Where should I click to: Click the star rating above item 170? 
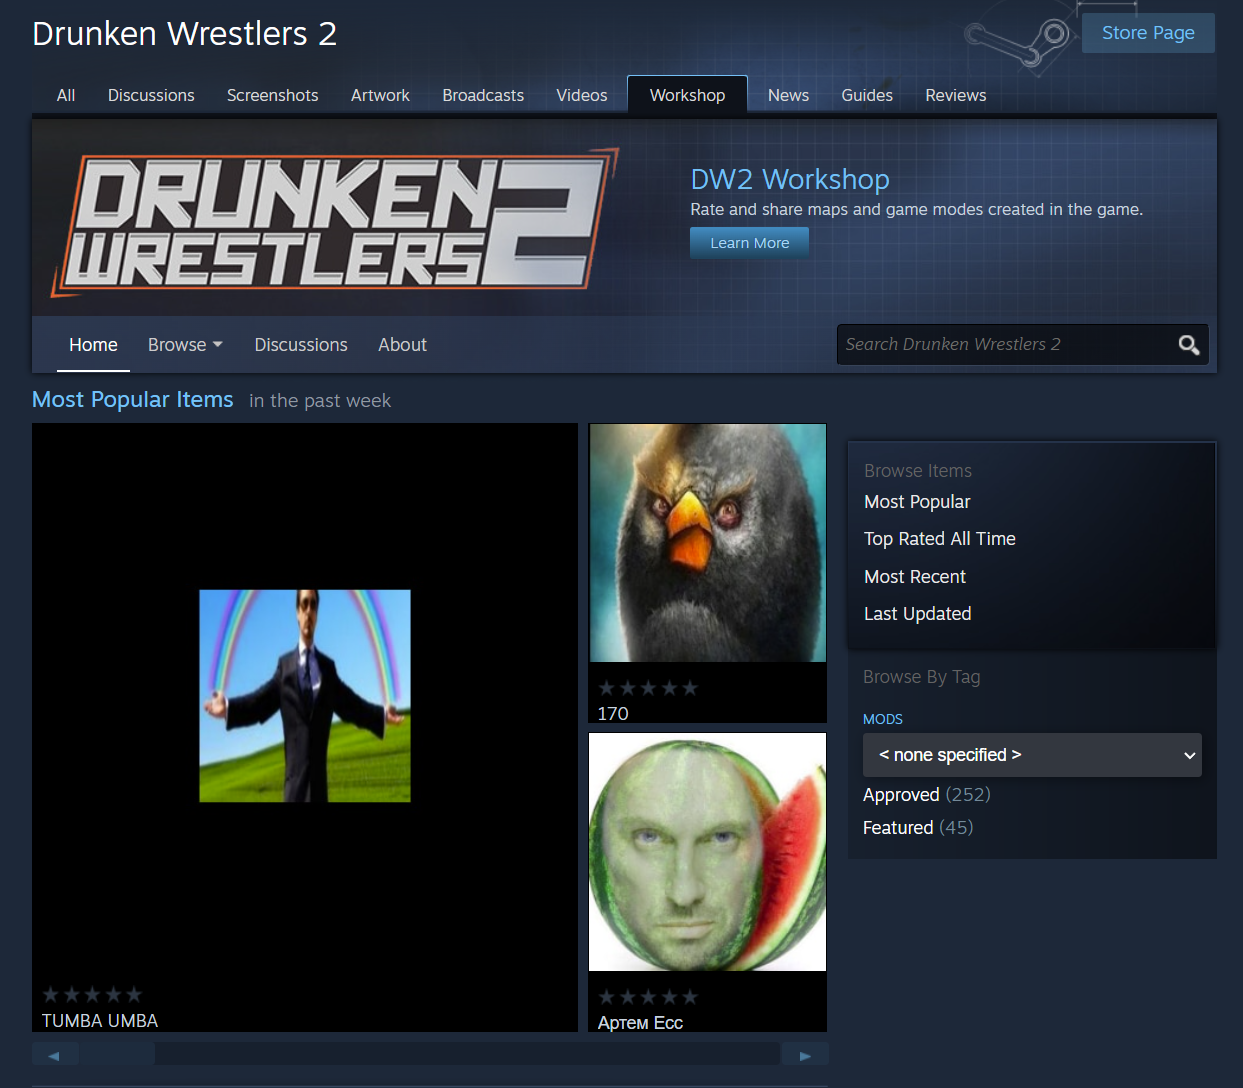coord(648,688)
